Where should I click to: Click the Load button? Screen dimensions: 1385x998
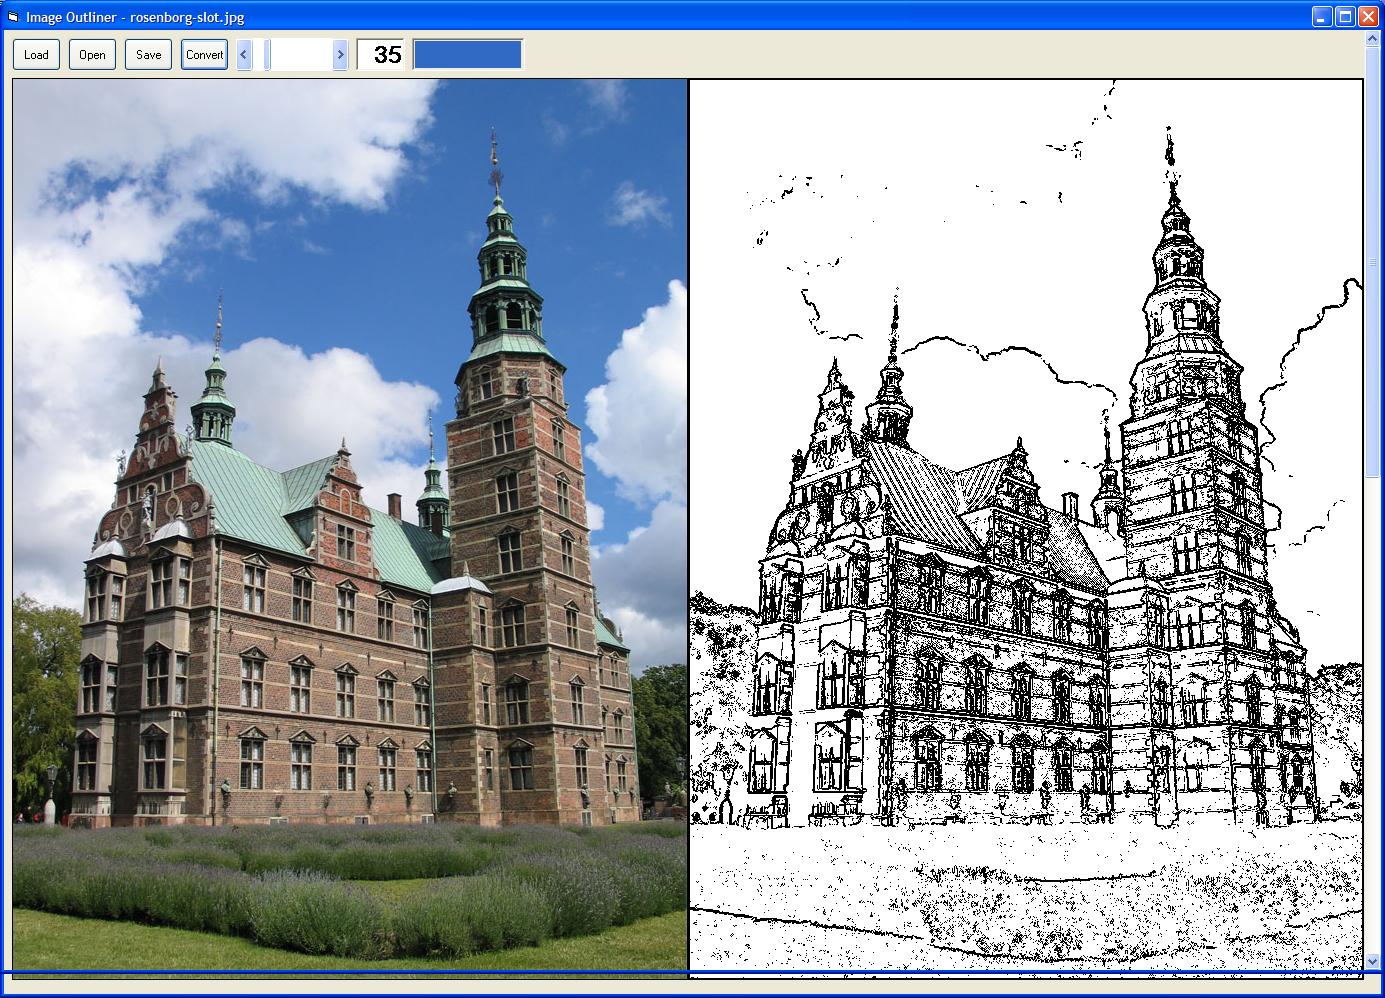[36, 55]
